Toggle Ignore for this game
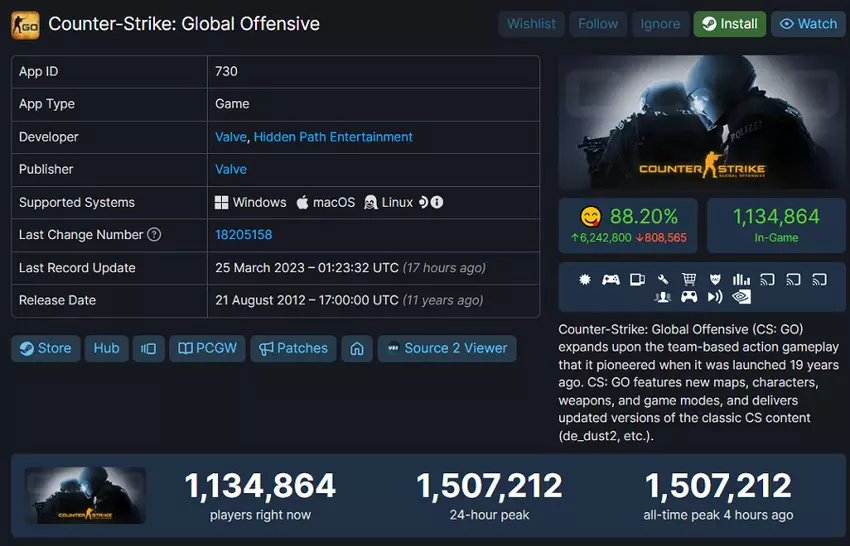The width and height of the screenshot is (850, 546). 660,24
